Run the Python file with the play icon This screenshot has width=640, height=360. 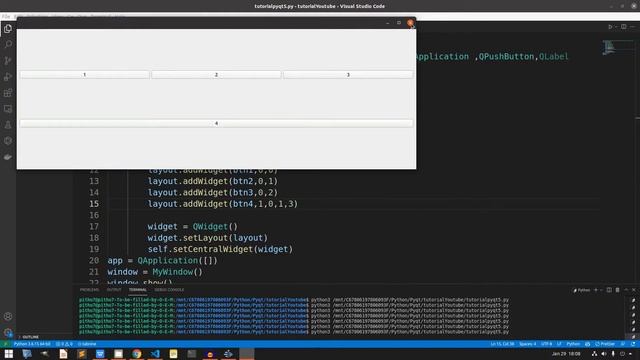[x=610, y=27]
